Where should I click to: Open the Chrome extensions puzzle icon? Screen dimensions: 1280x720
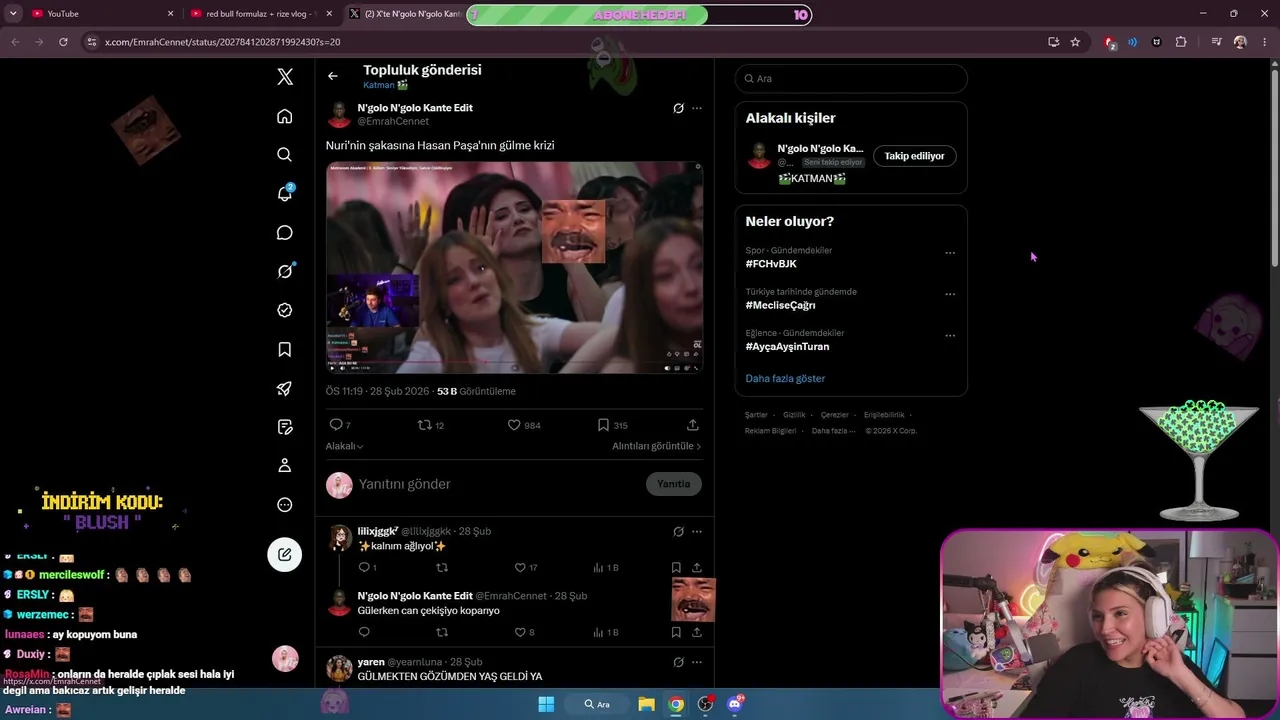[x=1181, y=42]
